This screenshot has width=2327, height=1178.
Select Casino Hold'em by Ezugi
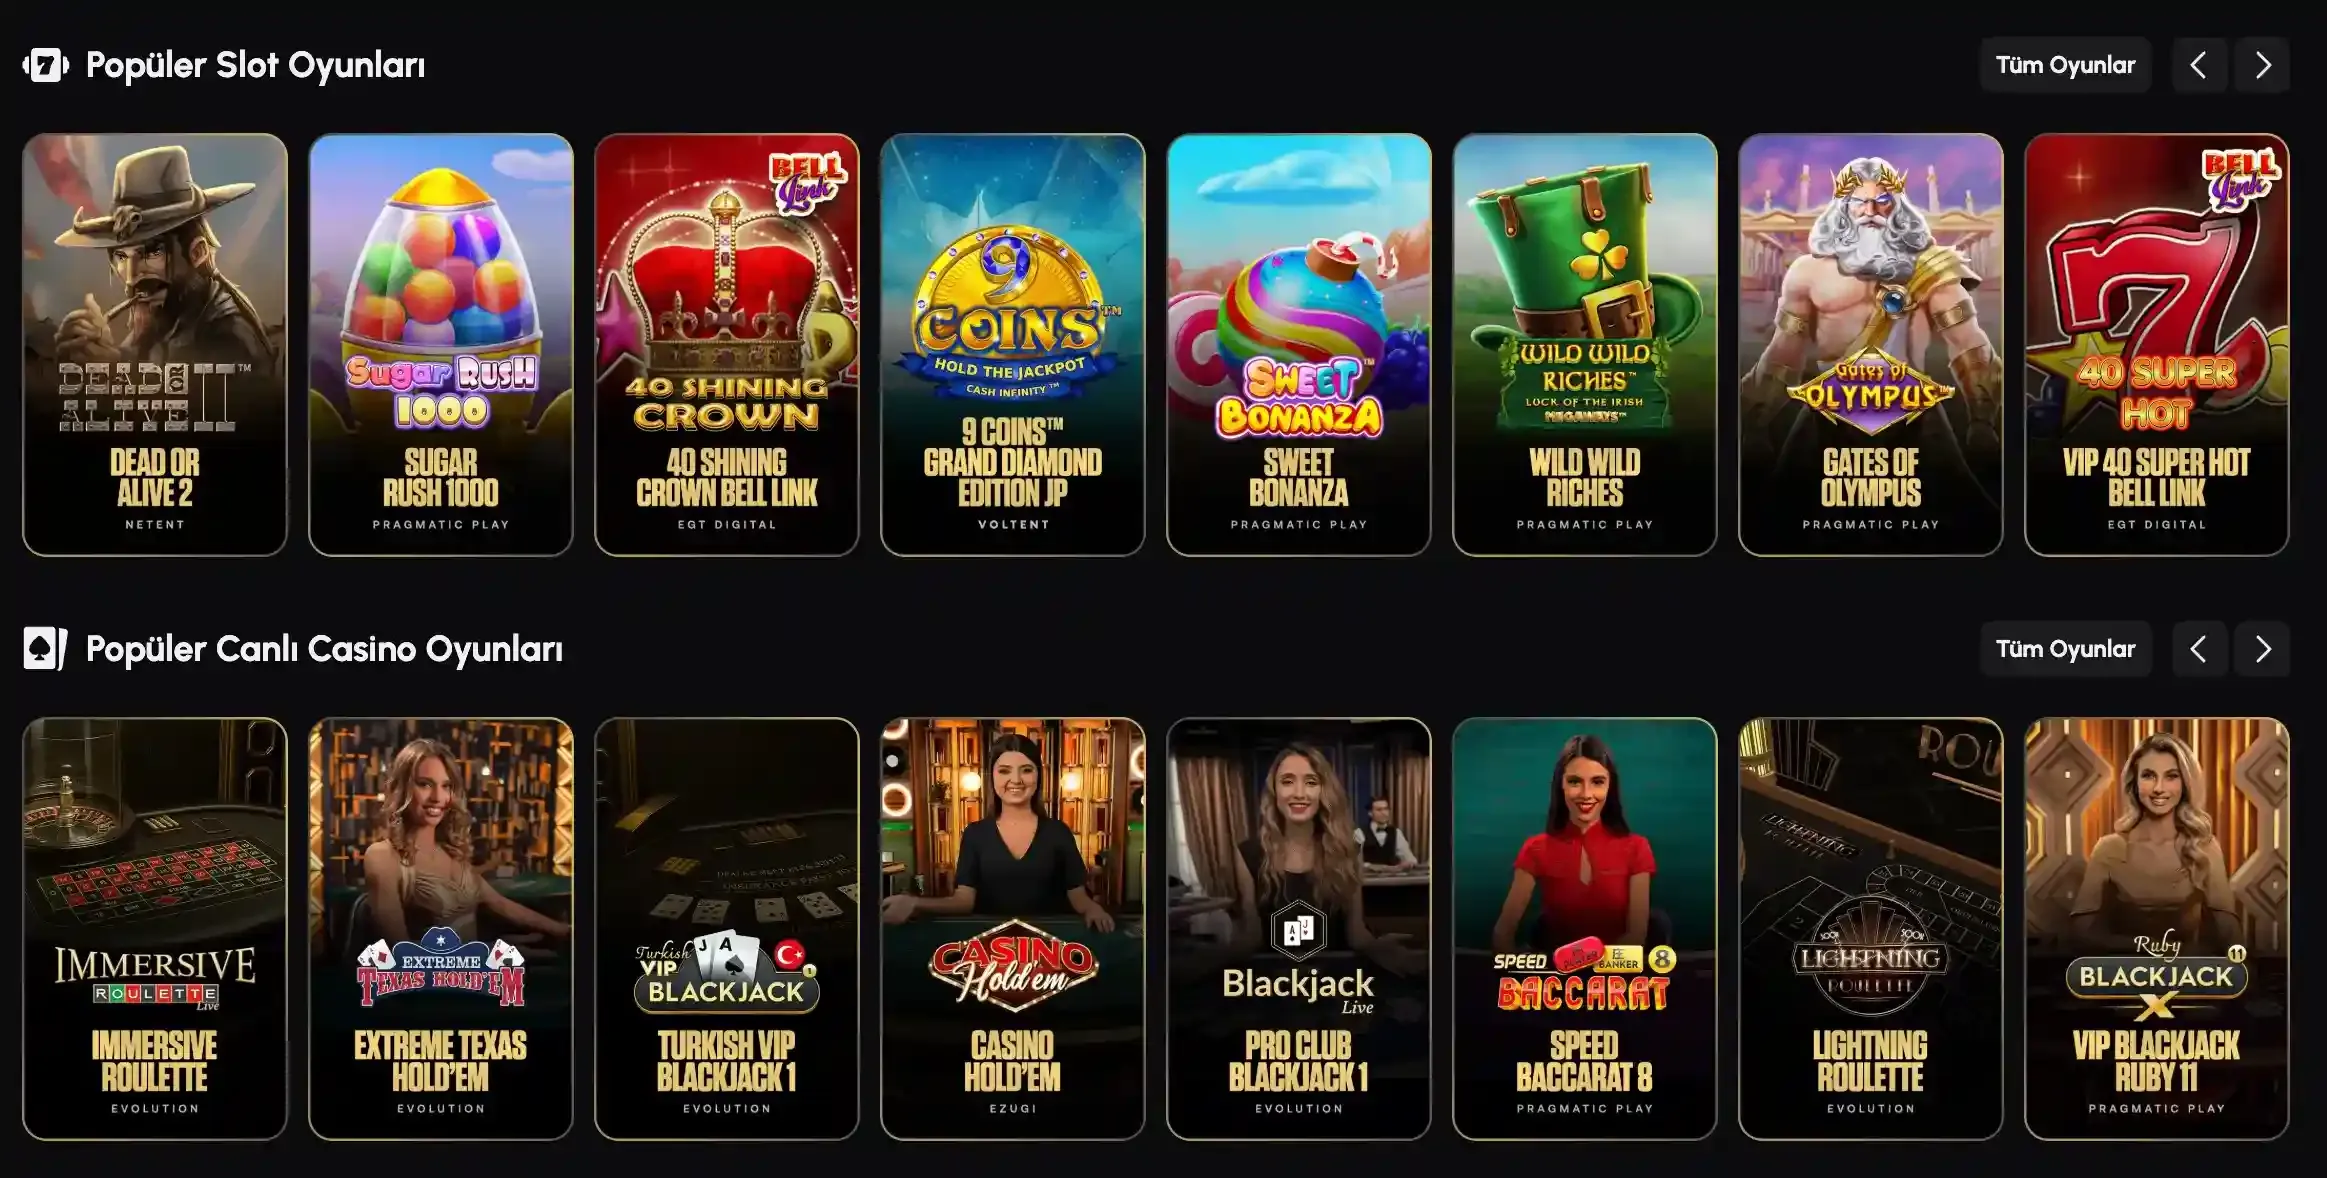(x=1013, y=929)
